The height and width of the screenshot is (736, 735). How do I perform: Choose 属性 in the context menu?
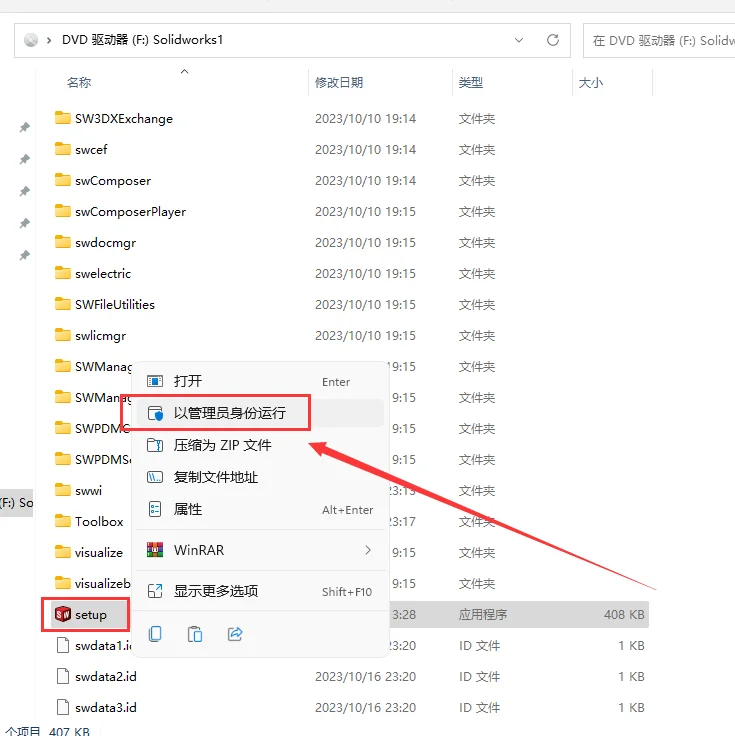tap(188, 509)
